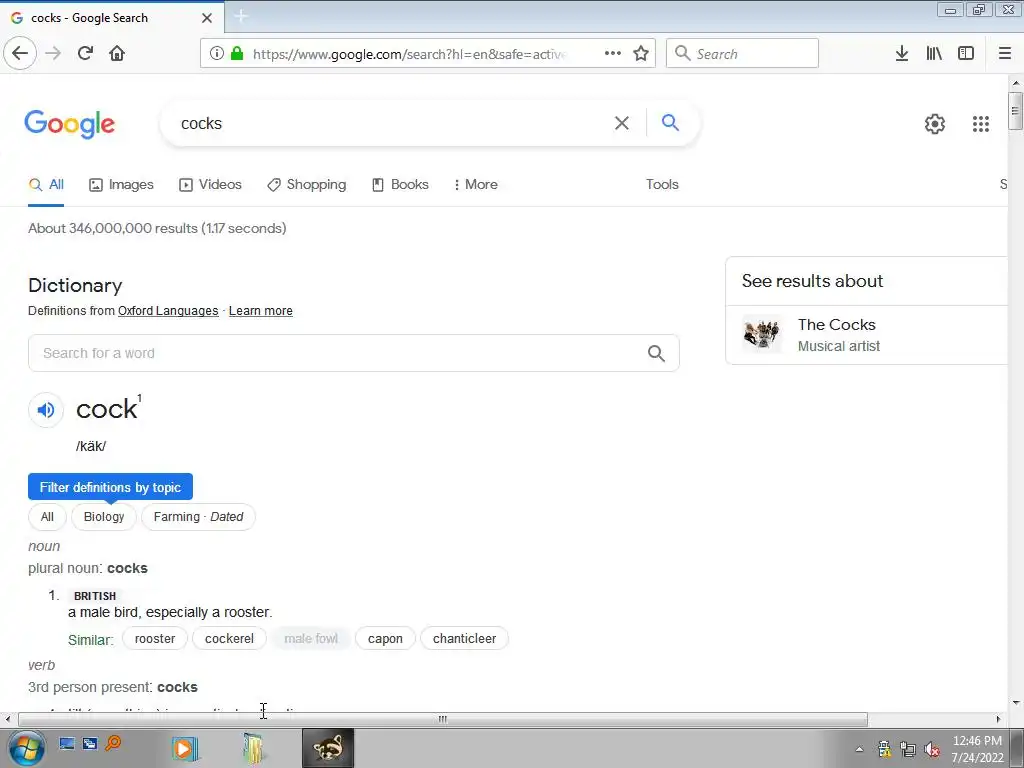1024x768 pixels.
Task: Switch to the Books tab
Action: pos(400,185)
